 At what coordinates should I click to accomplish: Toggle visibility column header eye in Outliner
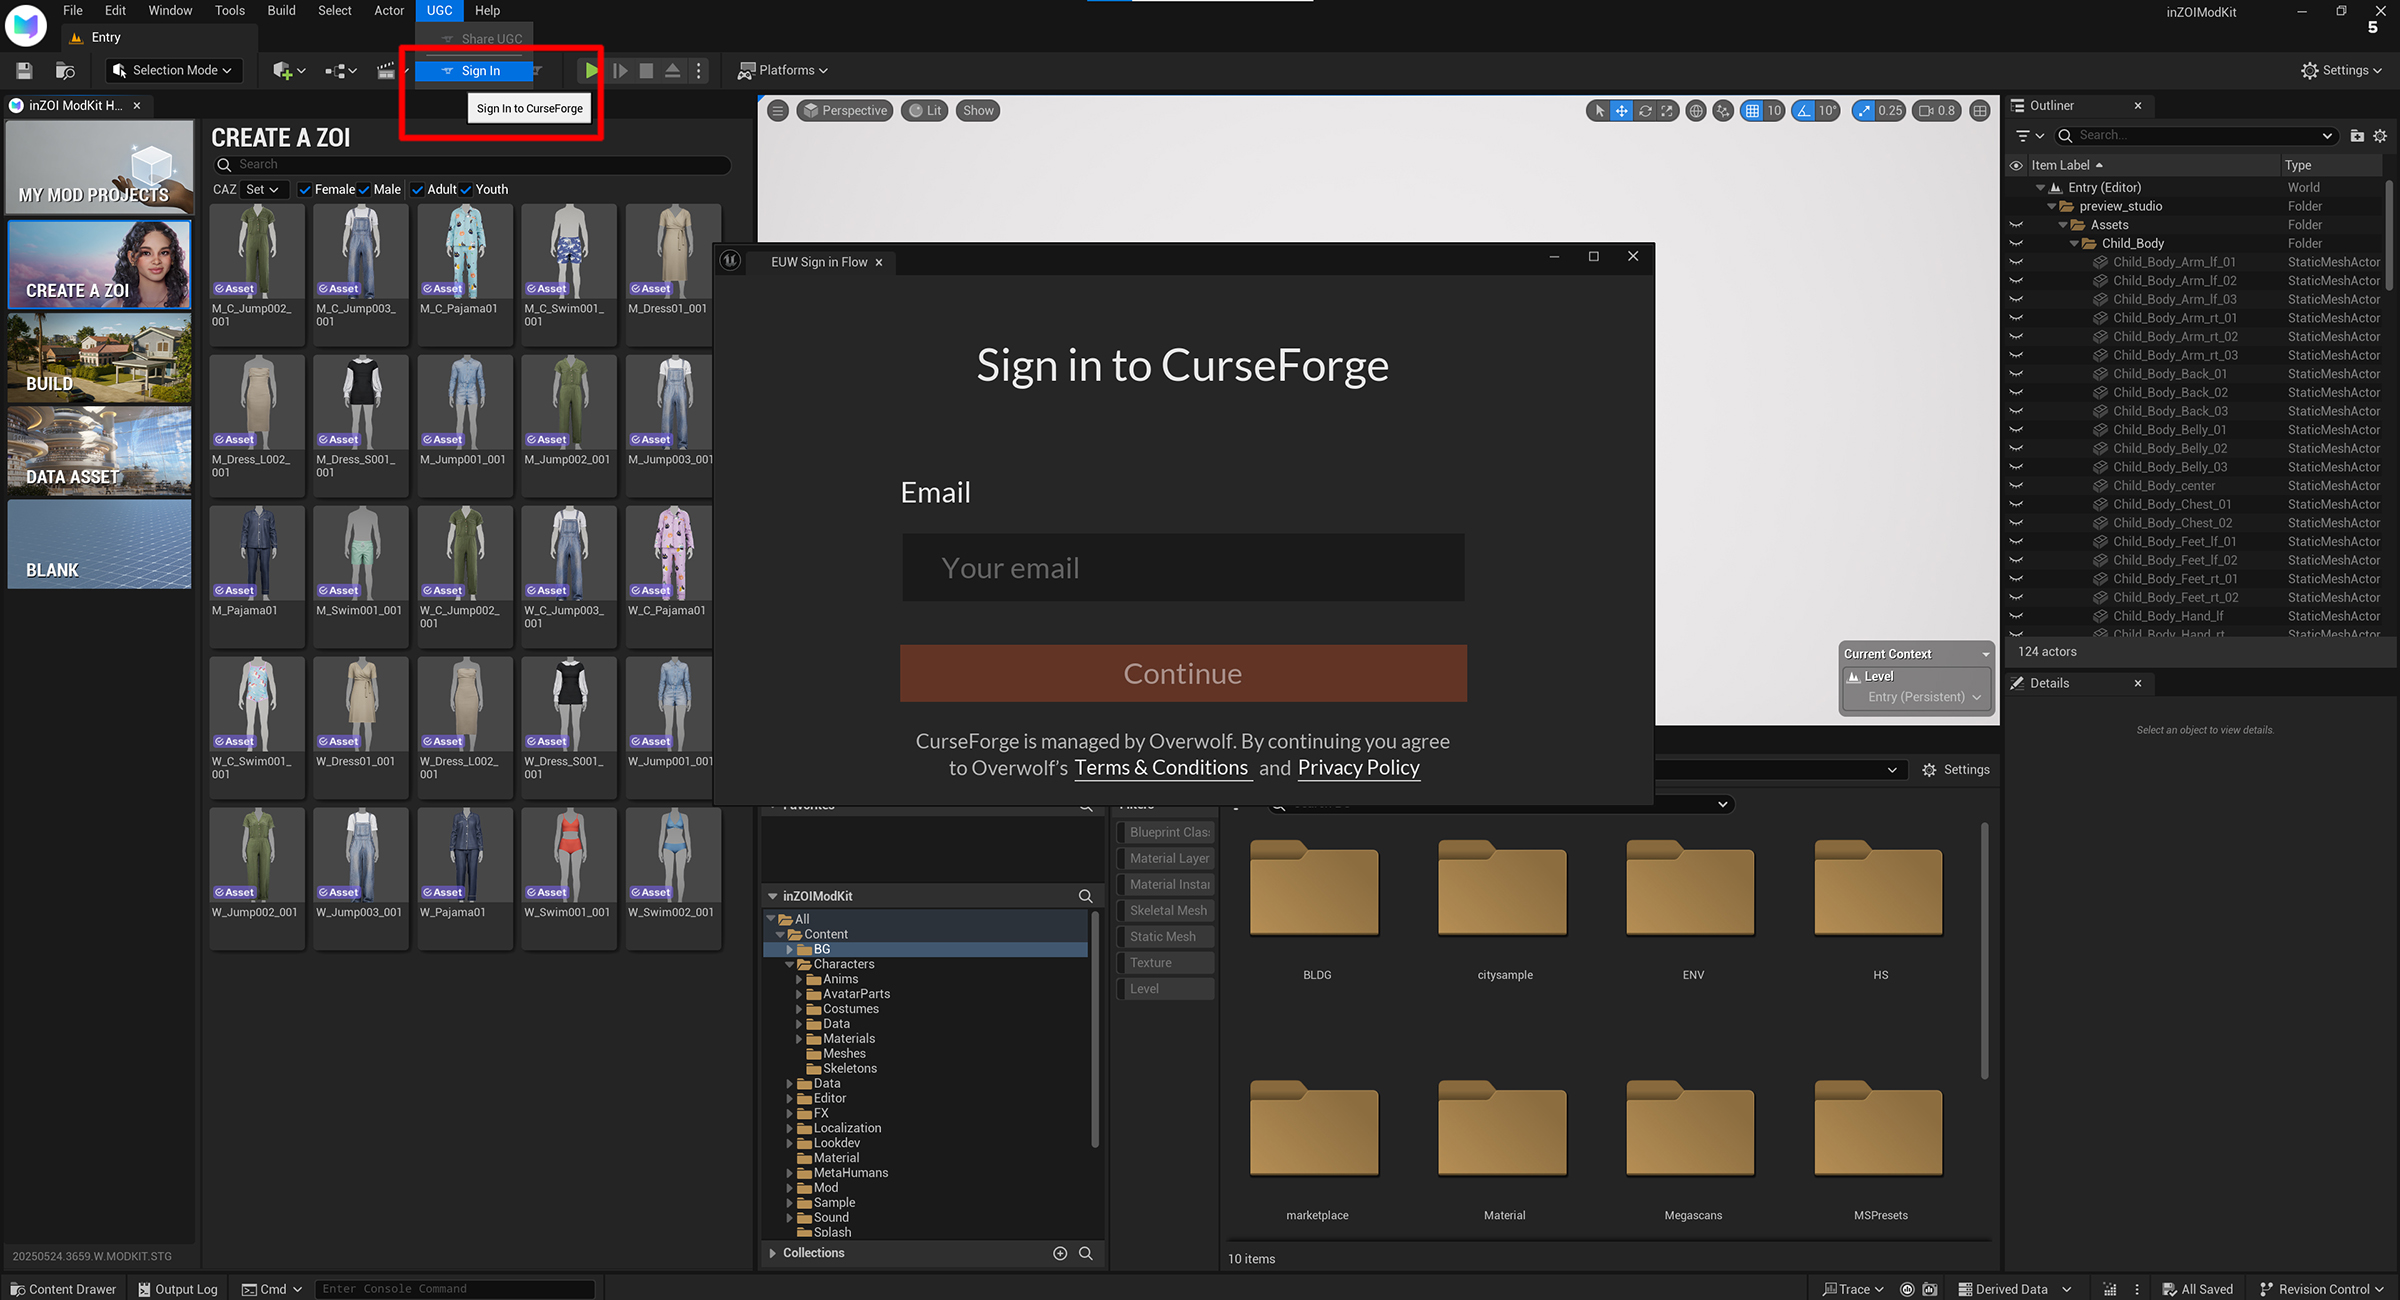tap(2016, 165)
